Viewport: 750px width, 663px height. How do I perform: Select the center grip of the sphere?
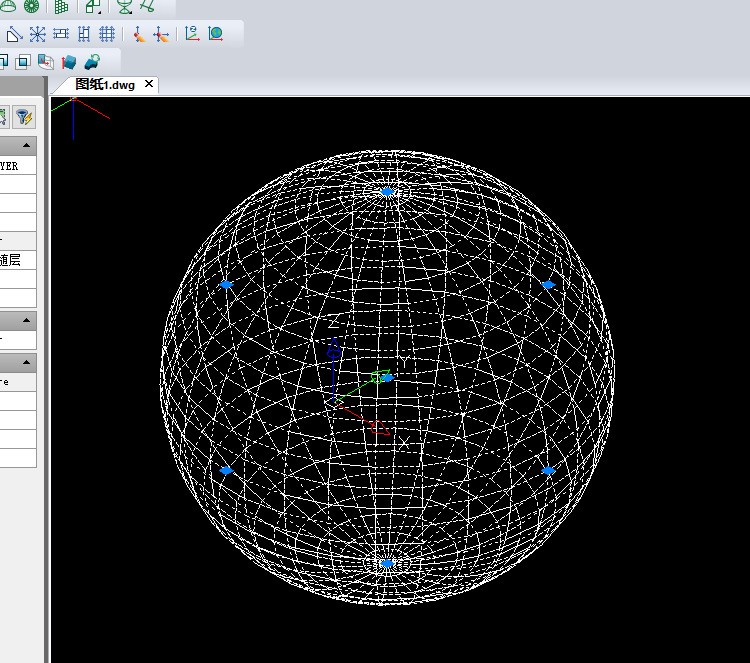[388, 378]
